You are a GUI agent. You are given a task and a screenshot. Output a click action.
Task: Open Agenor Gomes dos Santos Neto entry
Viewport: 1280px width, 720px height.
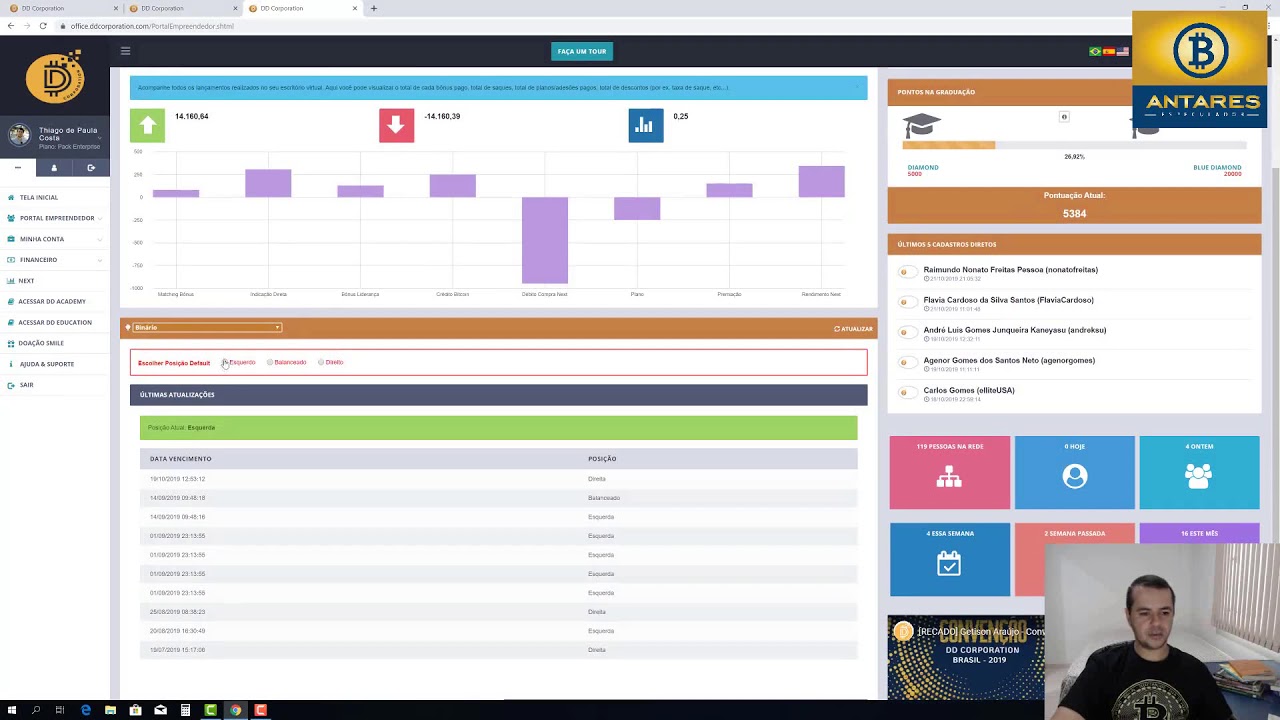coord(1009,360)
